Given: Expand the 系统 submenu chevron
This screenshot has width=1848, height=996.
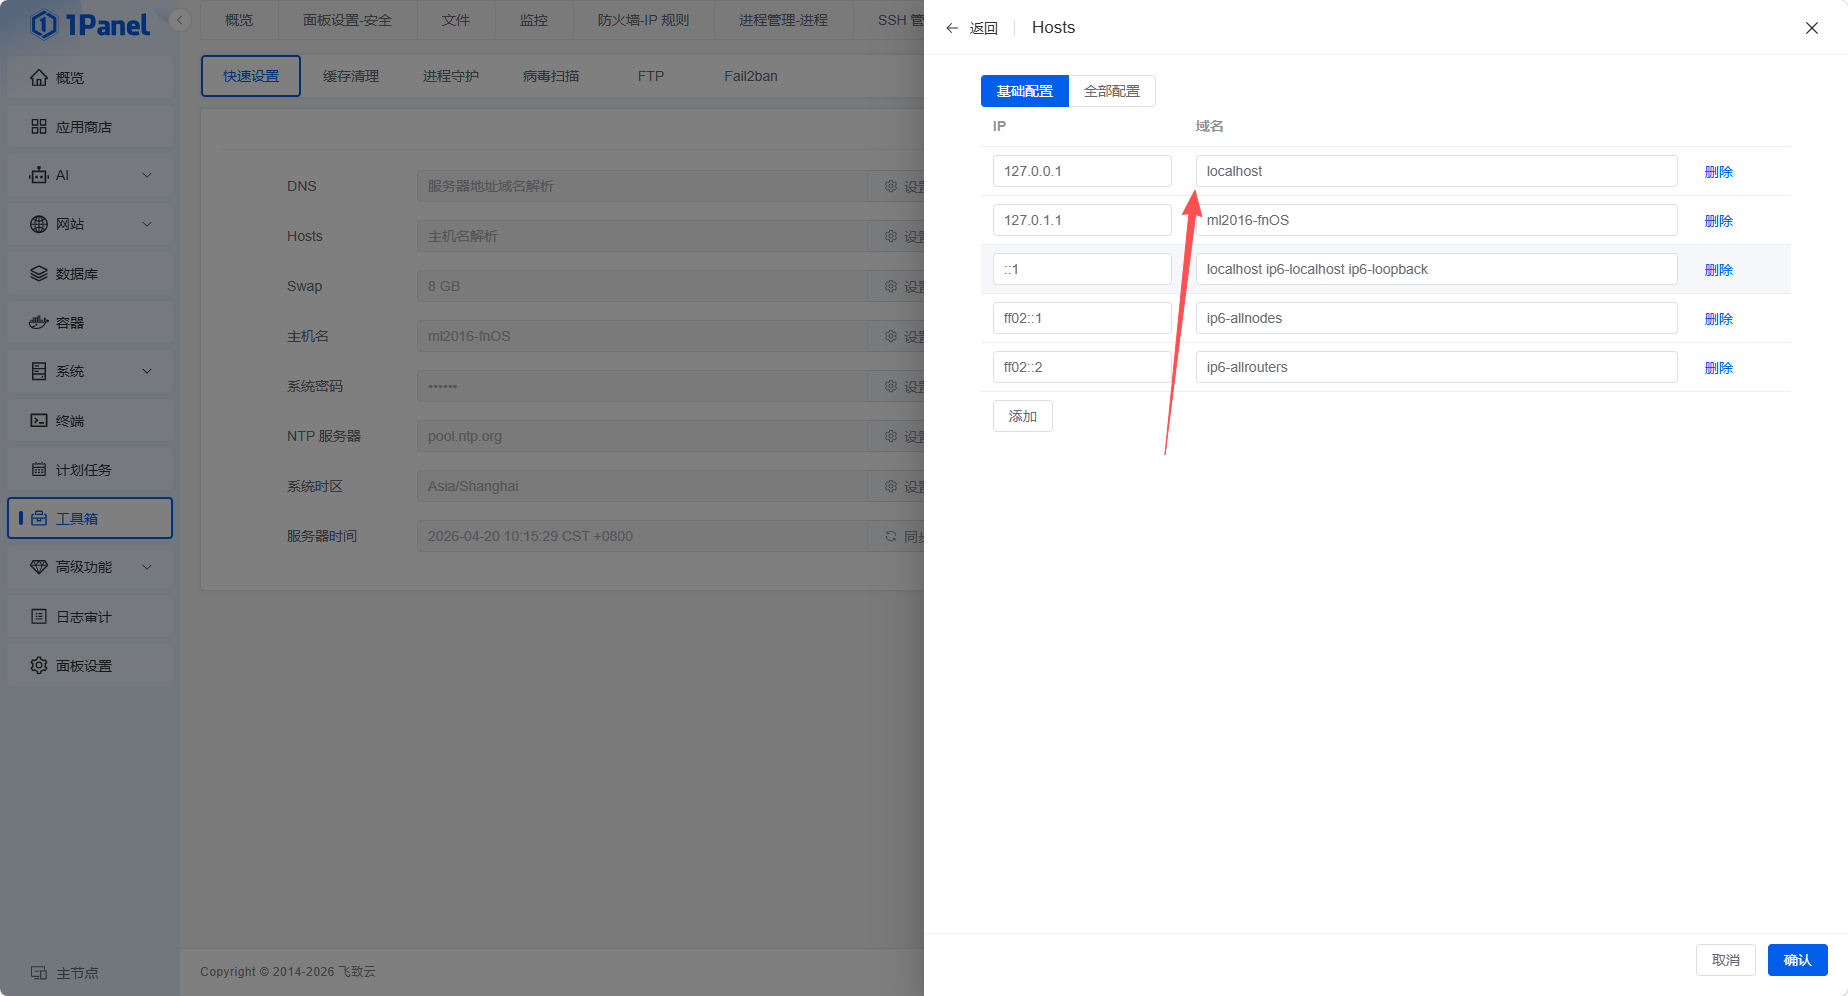Looking at the screenshot, I should [147, 371].
